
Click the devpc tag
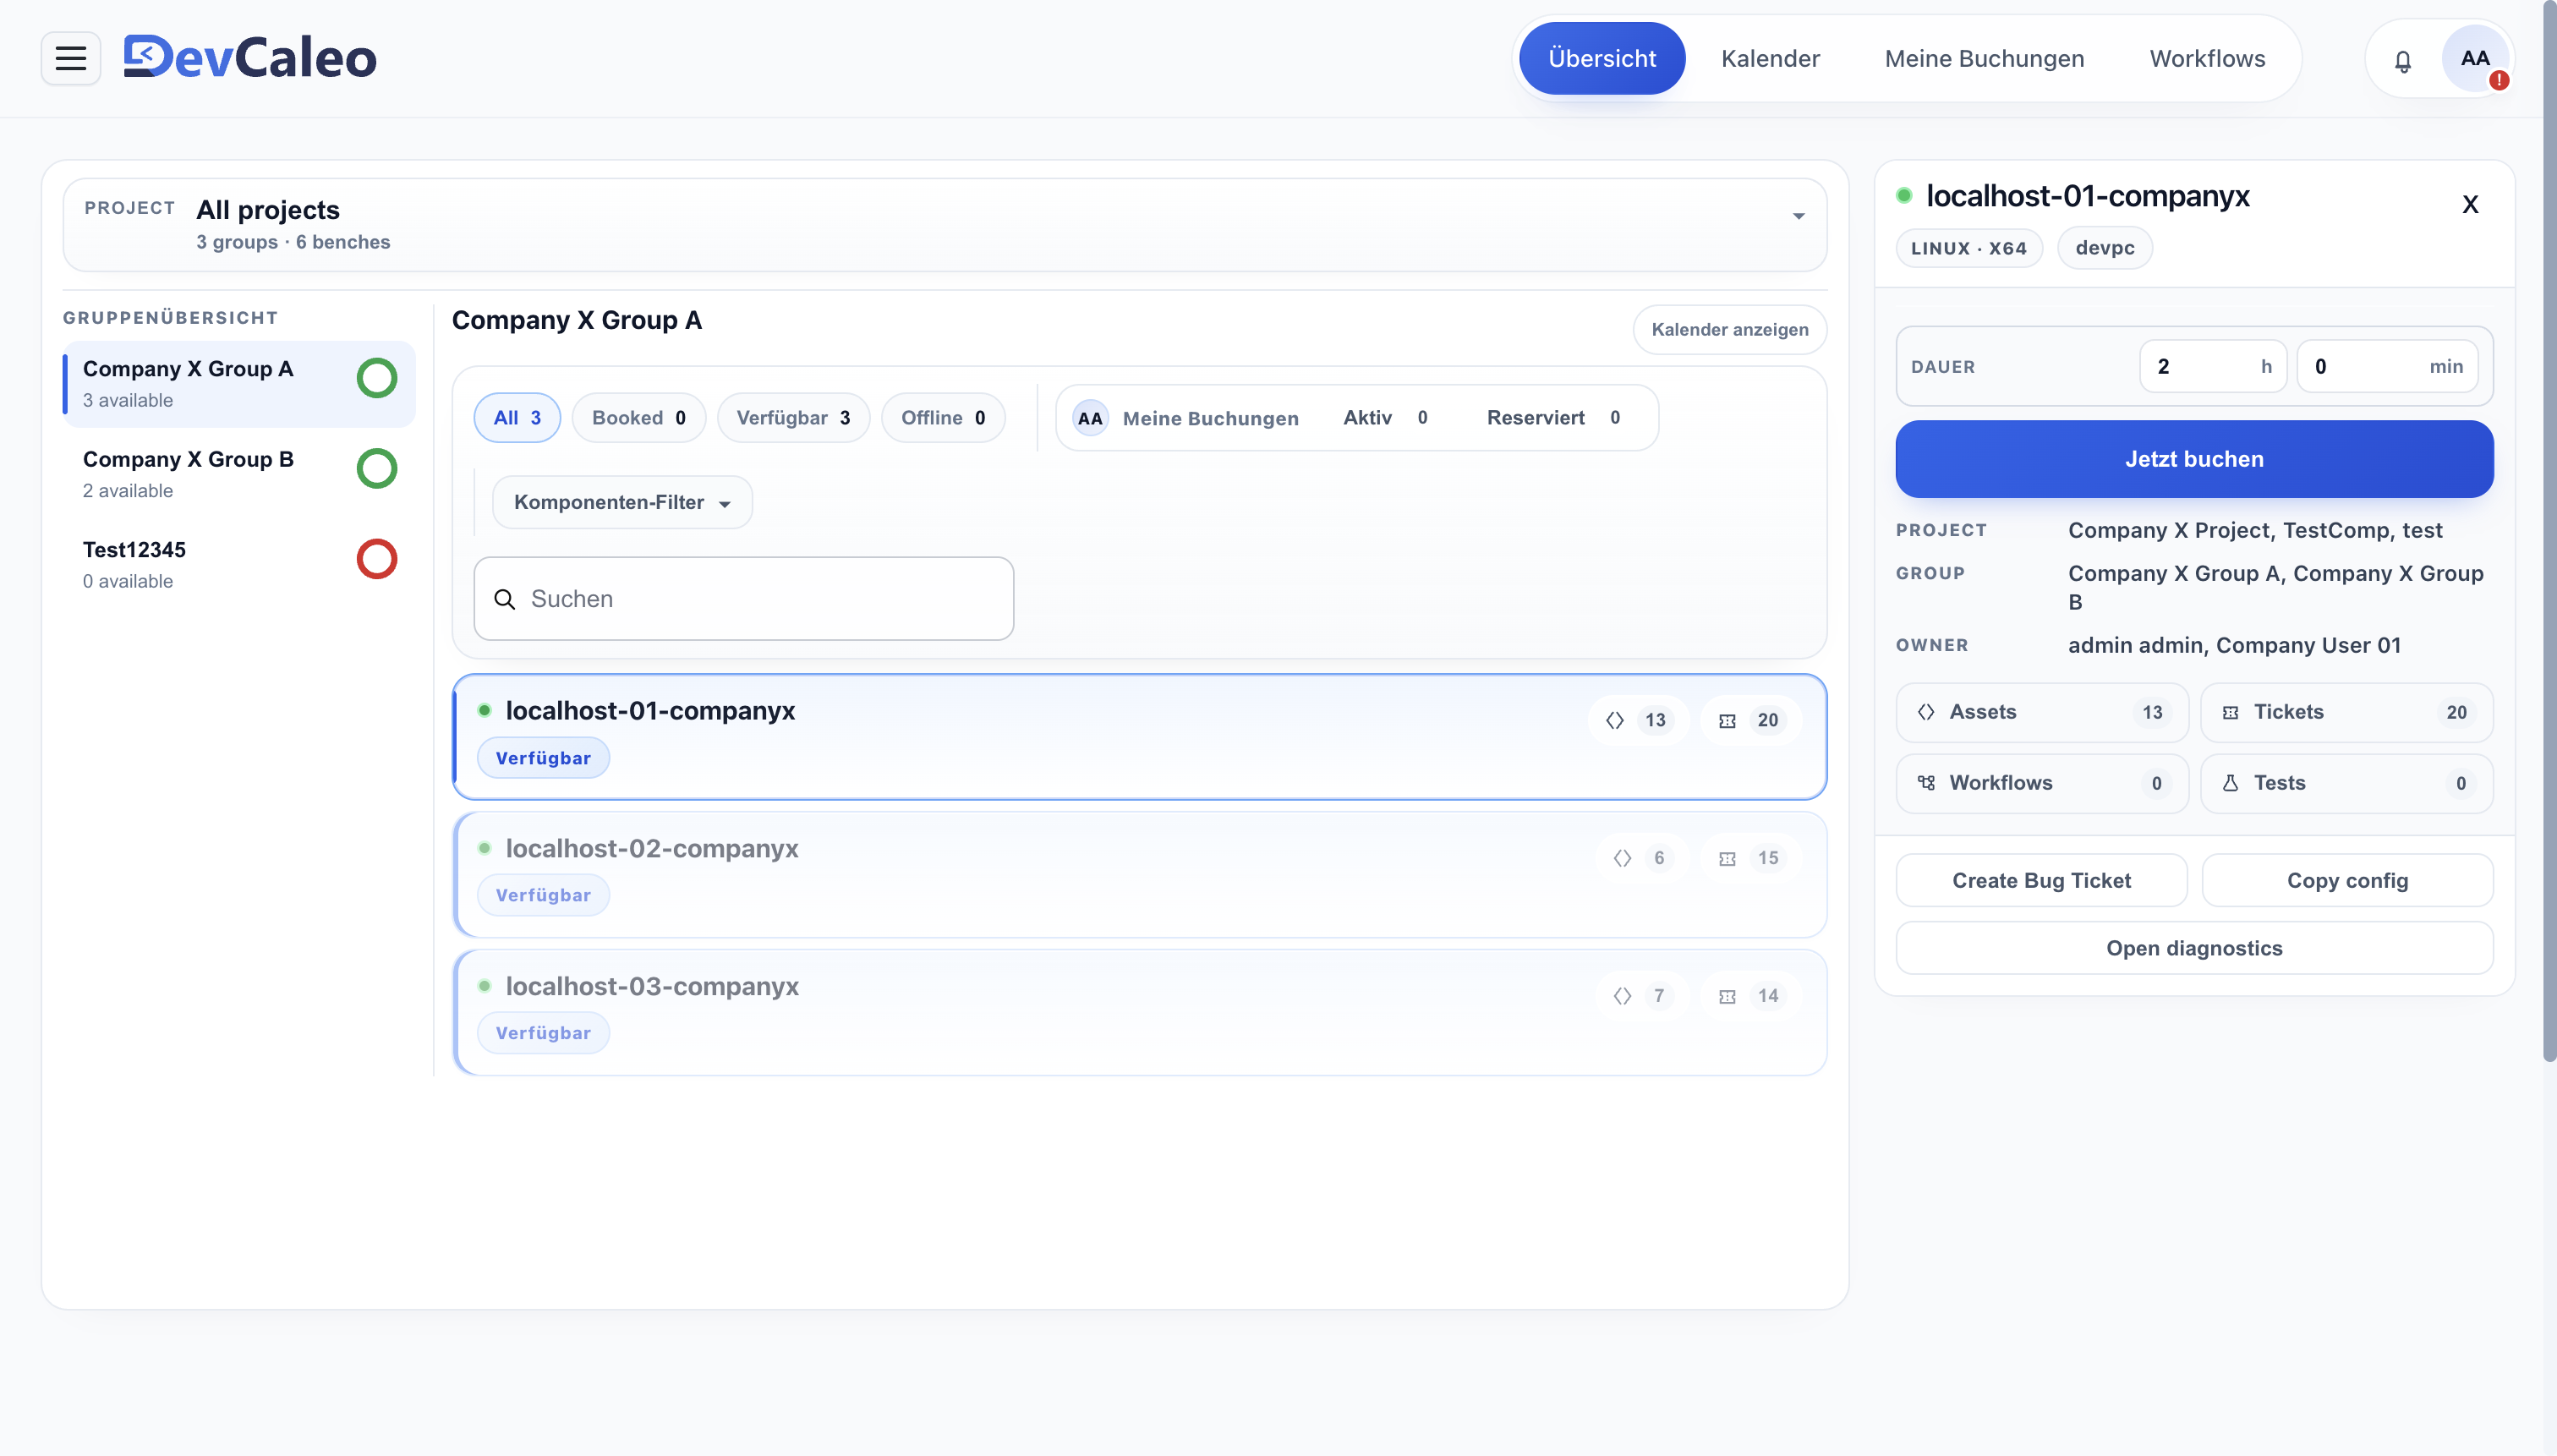point(2104,248)
